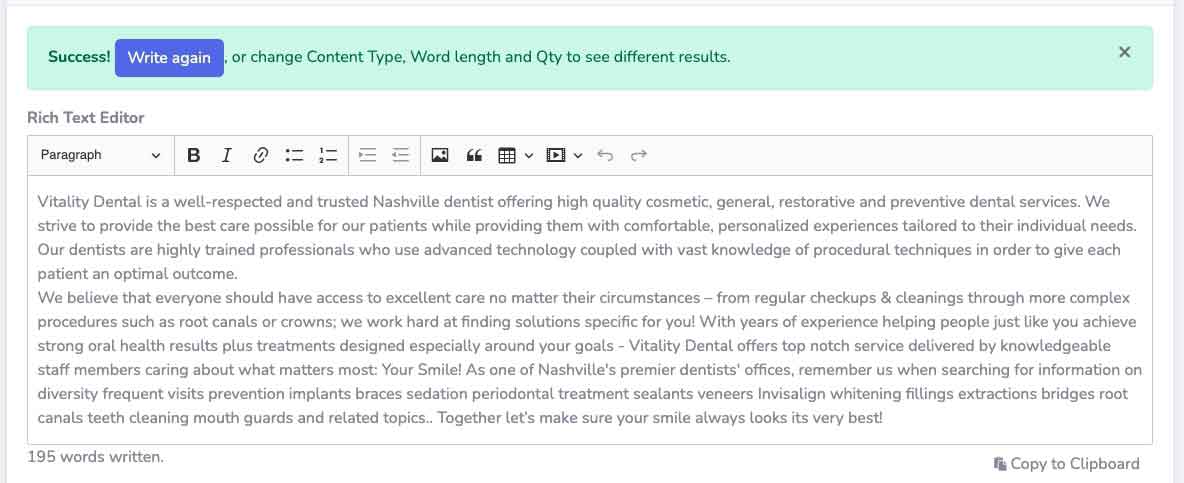Create a numbered list
The image size is (1184, 483).
pos(328,155)
